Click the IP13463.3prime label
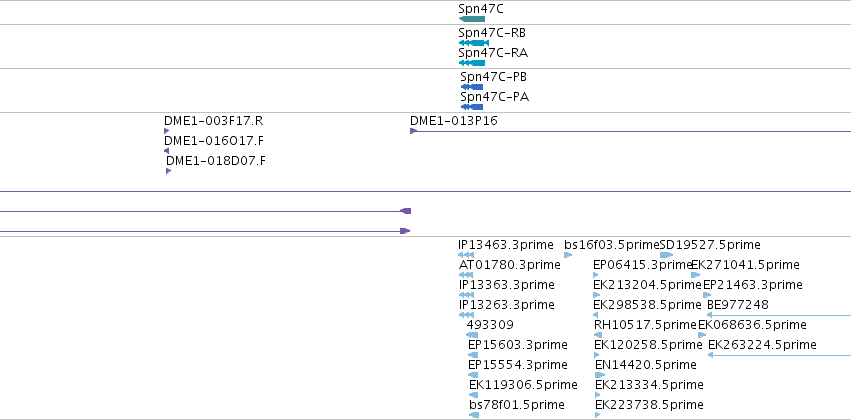Viewport: 851px width, 420px height. [506, 245]
